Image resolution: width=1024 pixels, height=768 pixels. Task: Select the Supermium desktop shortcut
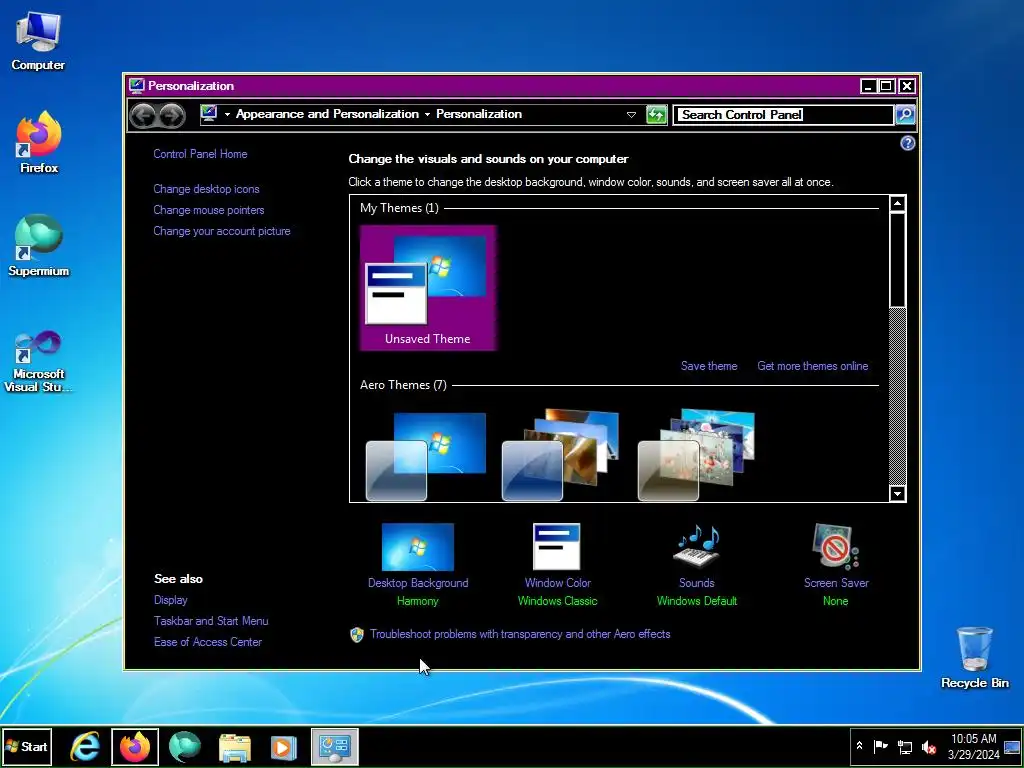[x=39, y=246]
